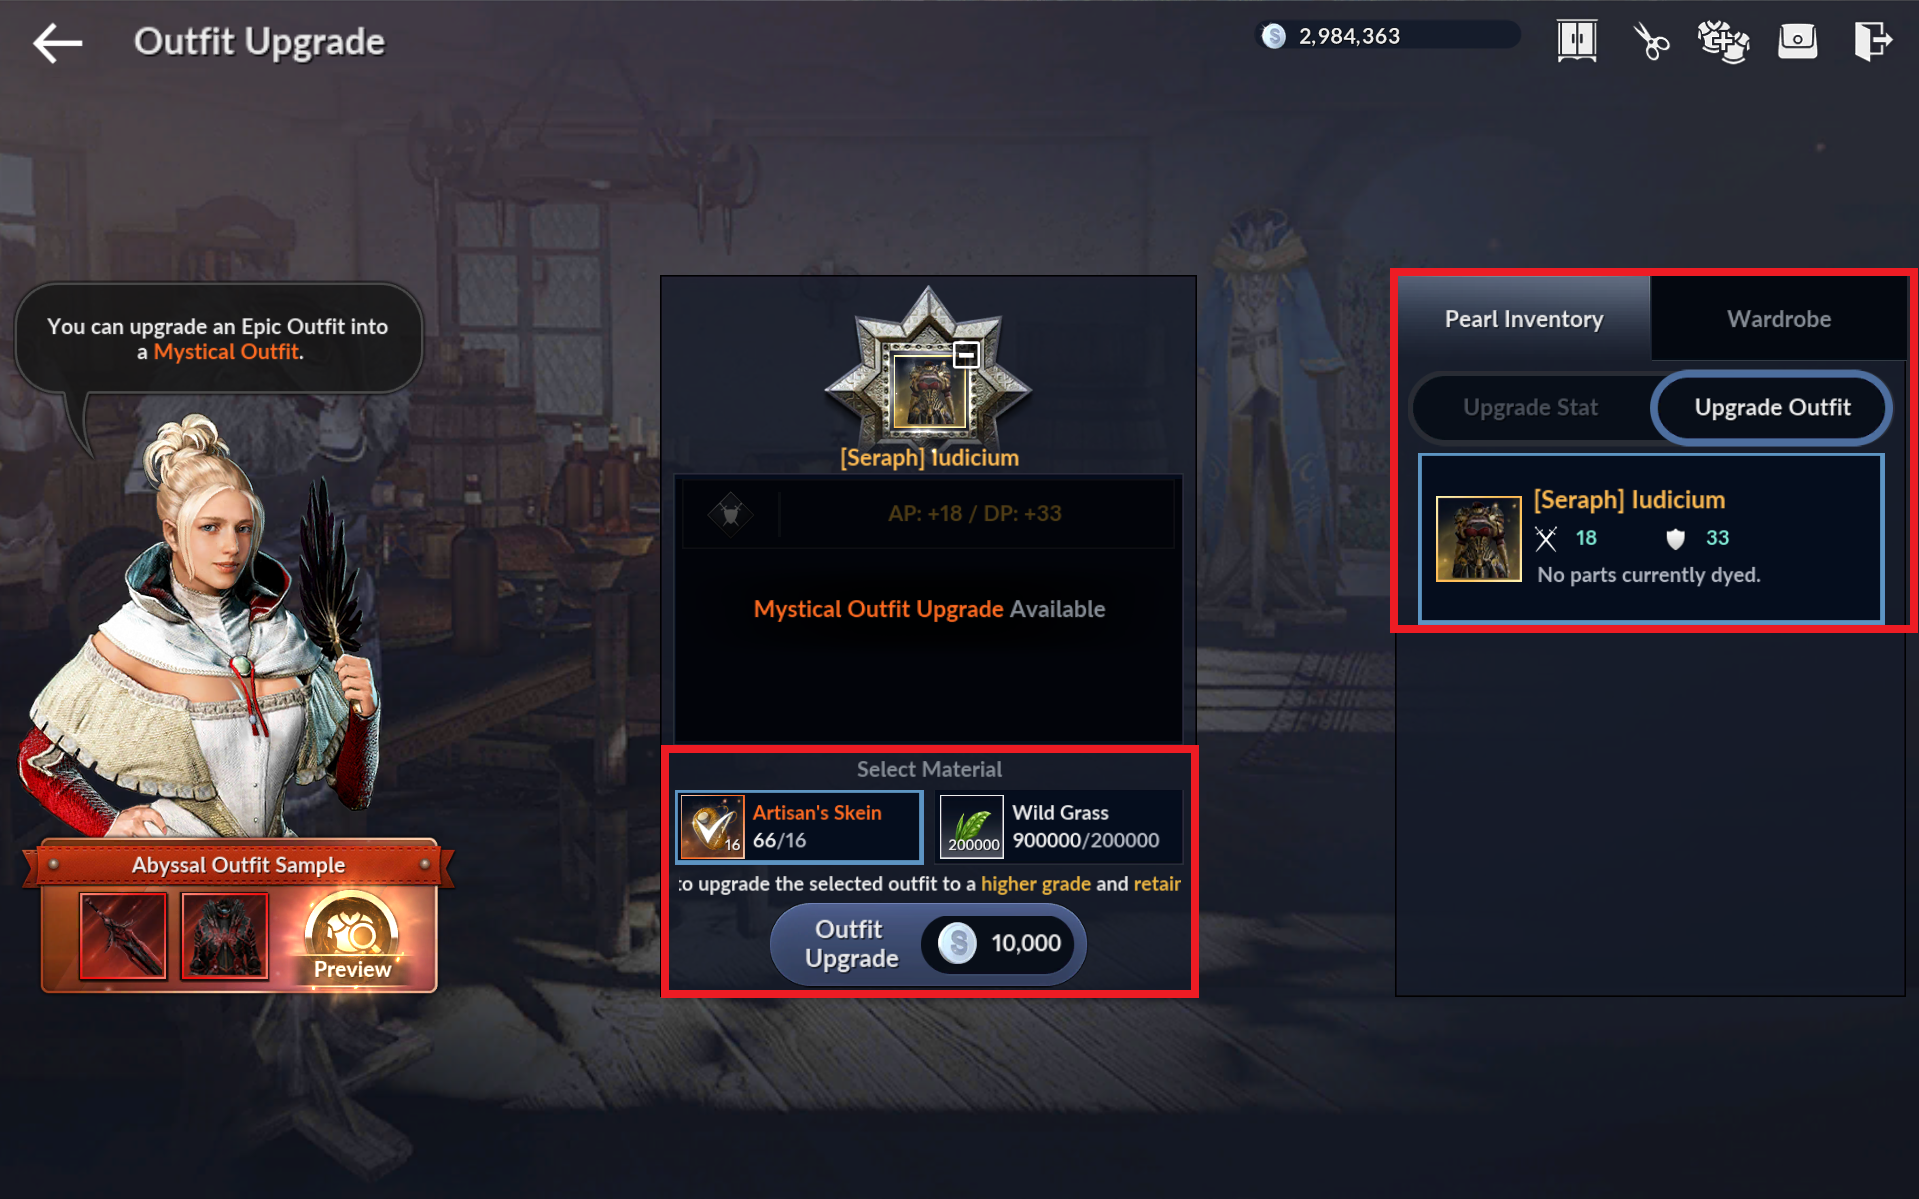Toggle to Upgrade Stat mode
The image size is (1919, 1199).
point(1530,407)
